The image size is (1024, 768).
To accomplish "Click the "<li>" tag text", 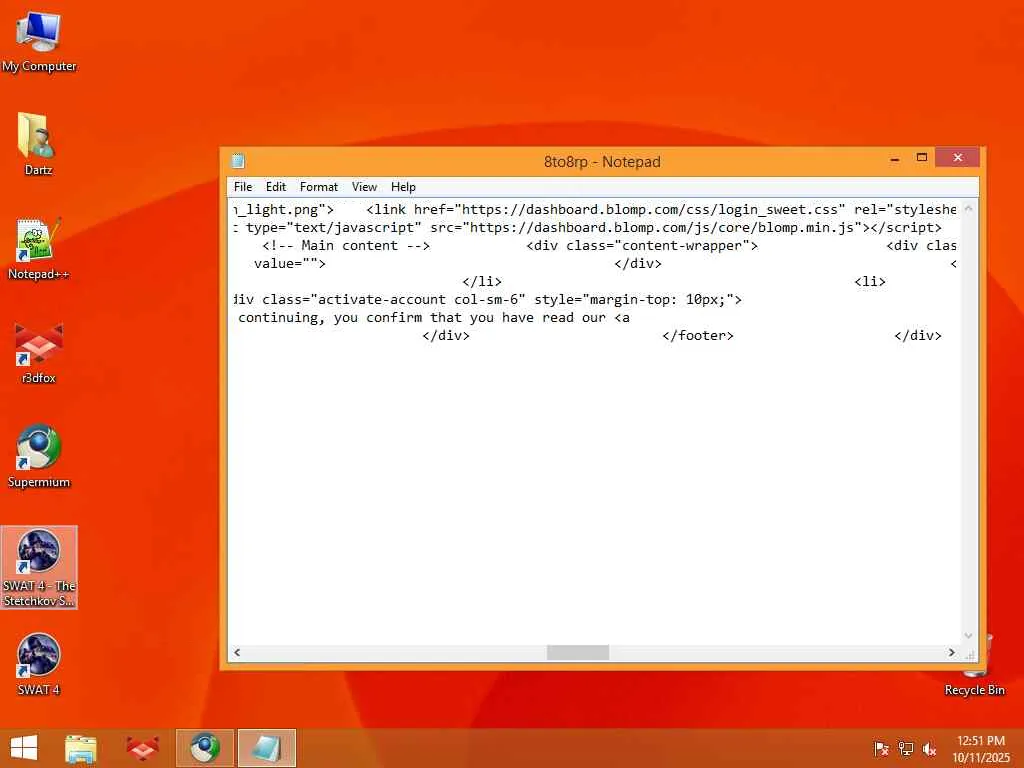I will 870,282.
